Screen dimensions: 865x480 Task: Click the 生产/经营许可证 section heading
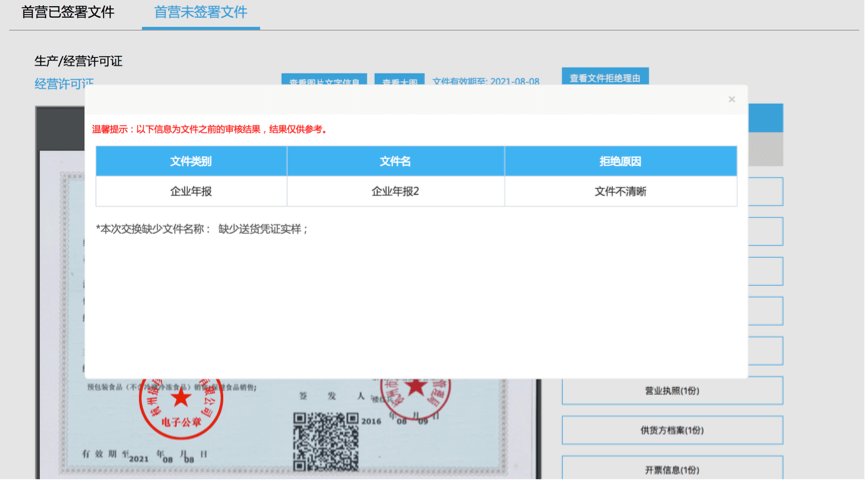(78, 61)
